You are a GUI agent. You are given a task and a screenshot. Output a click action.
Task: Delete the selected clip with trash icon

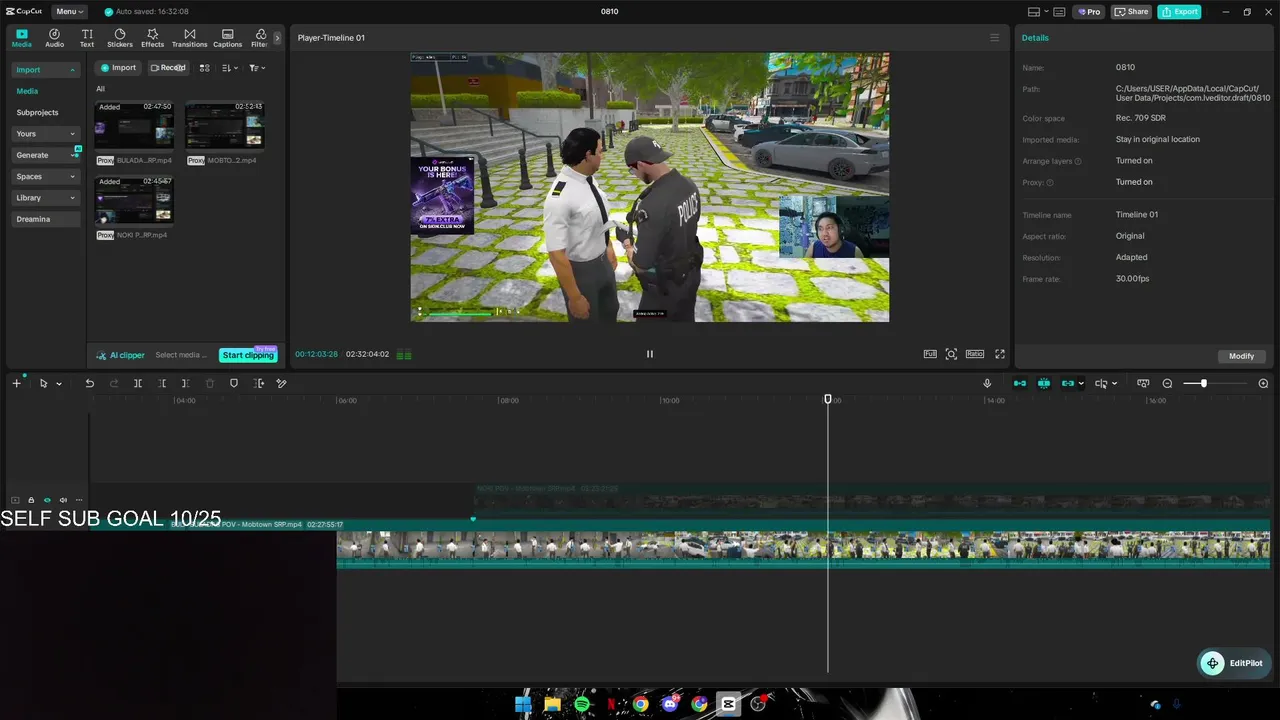[x=210, y=383]
